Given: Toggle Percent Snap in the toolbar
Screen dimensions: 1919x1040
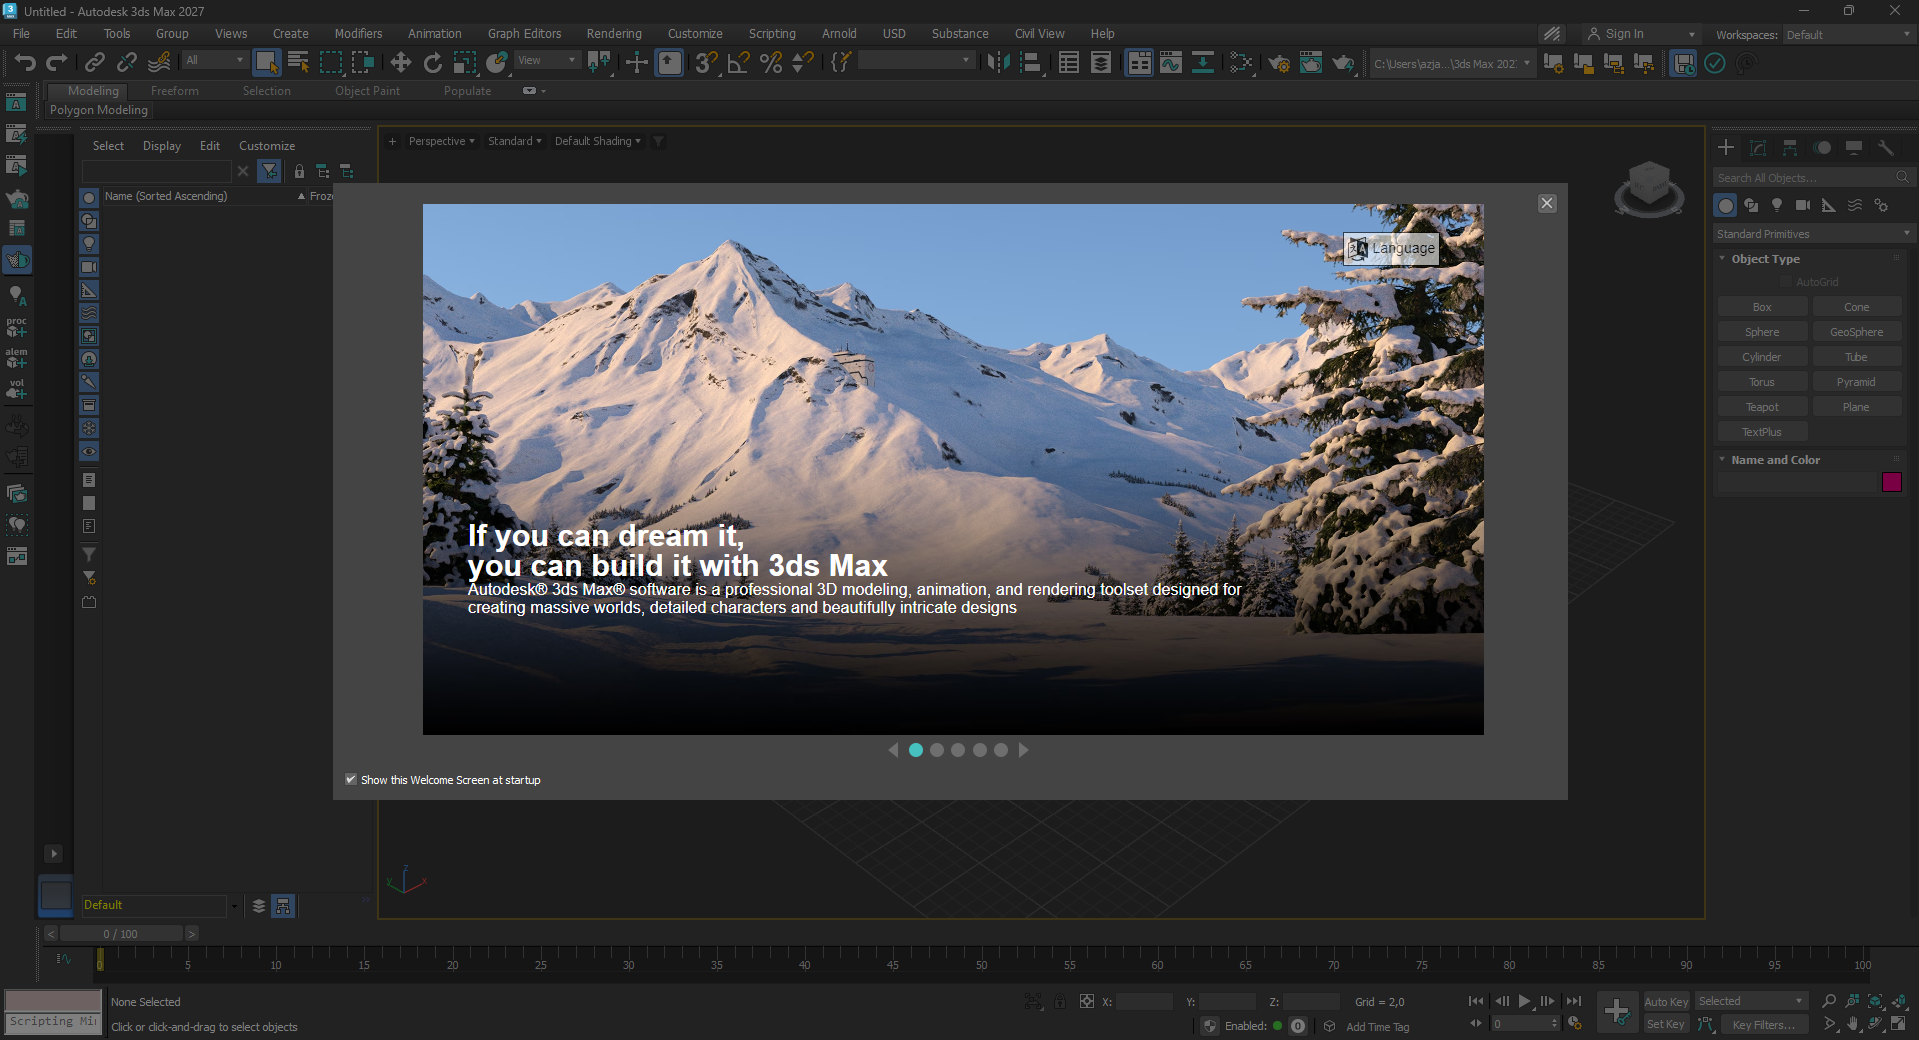Looking at the screenshot, I should (x=771, y=63).
